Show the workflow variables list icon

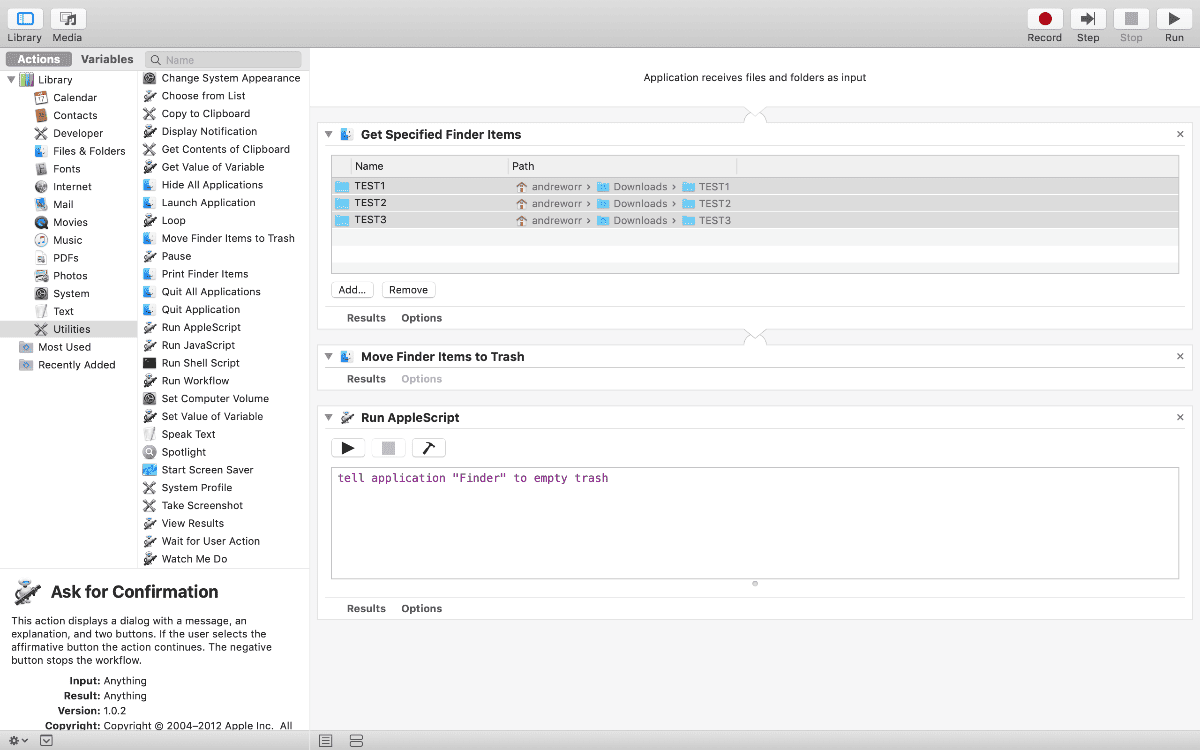click(x=356, y=741)
